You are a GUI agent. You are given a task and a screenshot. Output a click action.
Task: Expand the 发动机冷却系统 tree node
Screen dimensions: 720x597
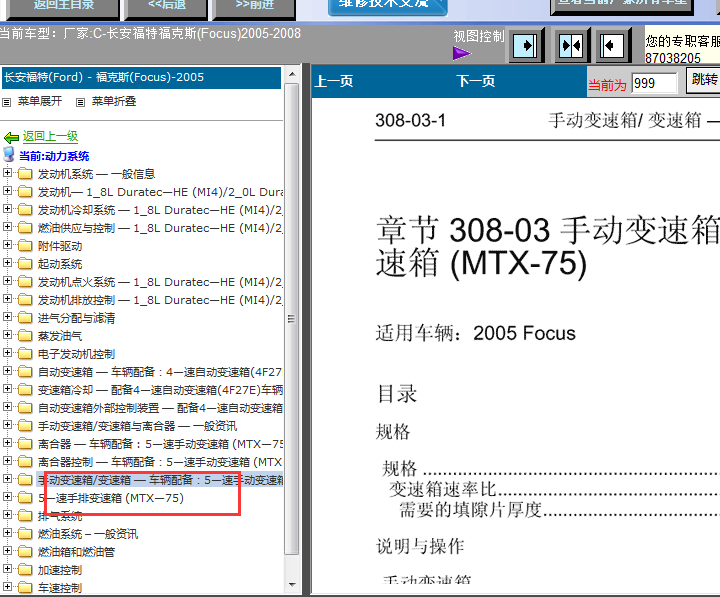7,208
